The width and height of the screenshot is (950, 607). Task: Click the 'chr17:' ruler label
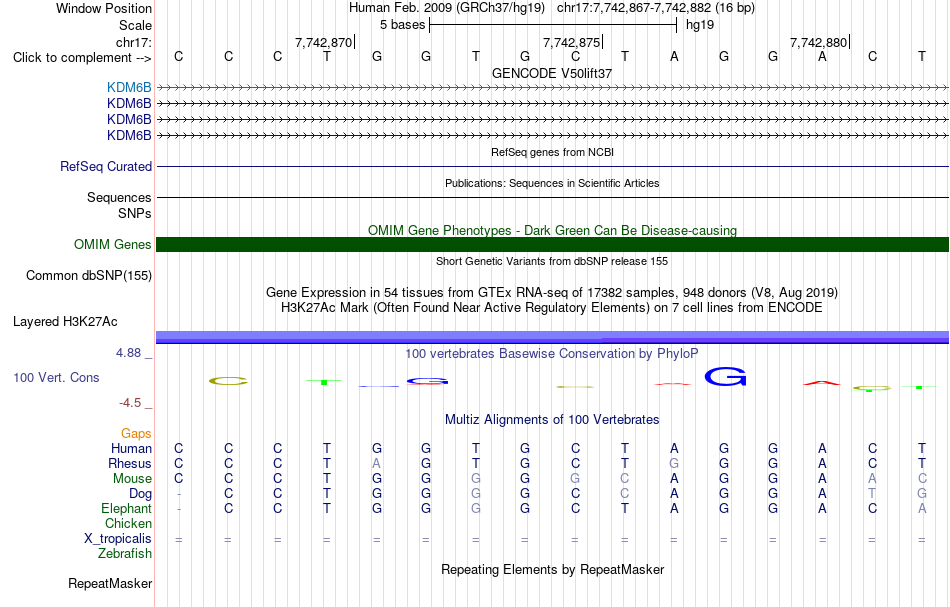click(134, 42)
